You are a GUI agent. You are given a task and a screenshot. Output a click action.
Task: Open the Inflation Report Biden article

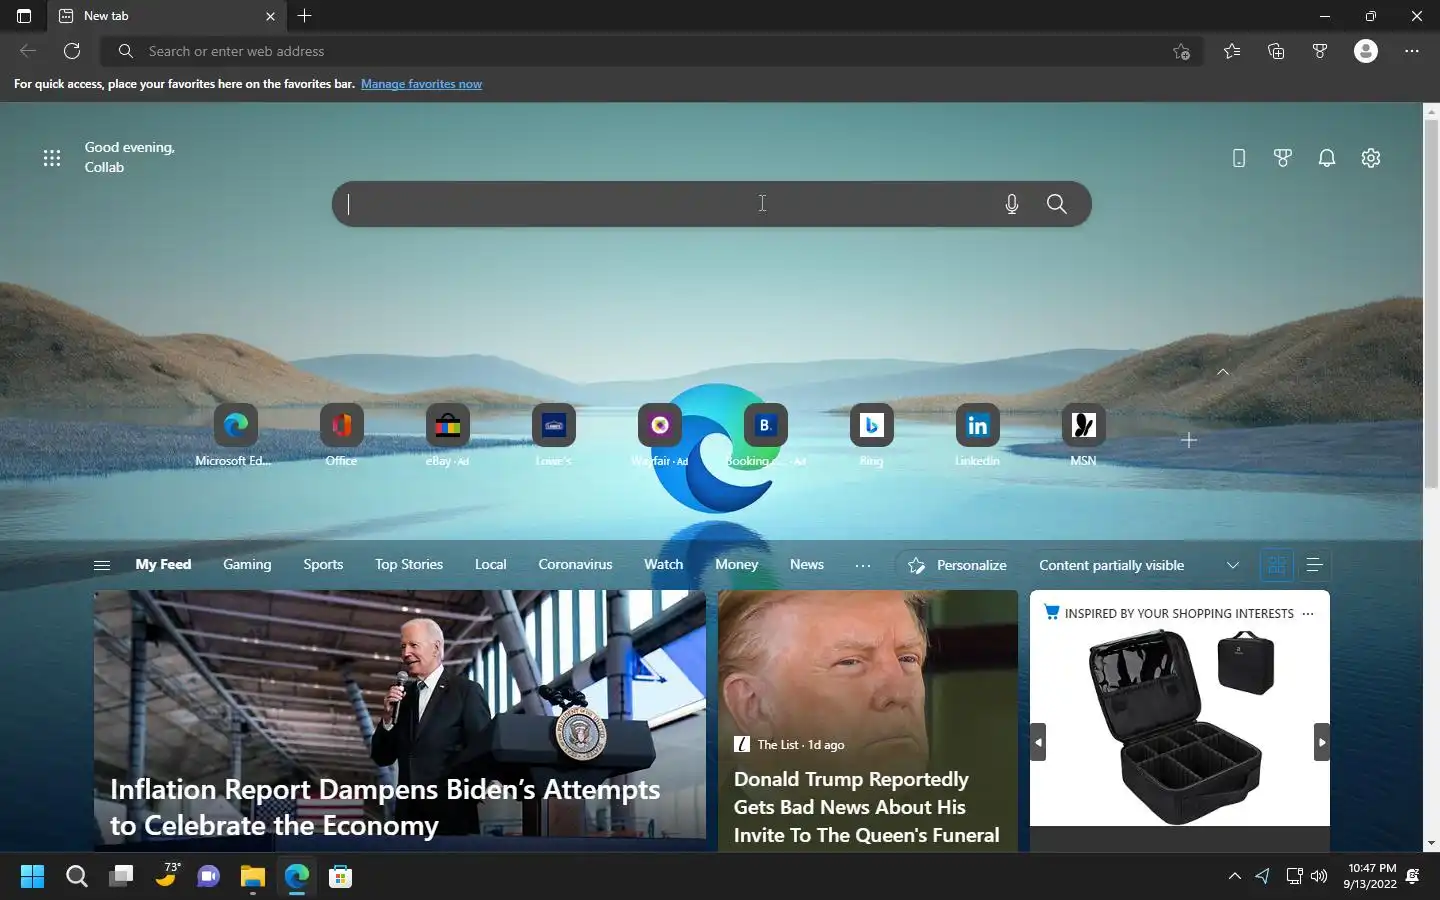pos(400,720)
